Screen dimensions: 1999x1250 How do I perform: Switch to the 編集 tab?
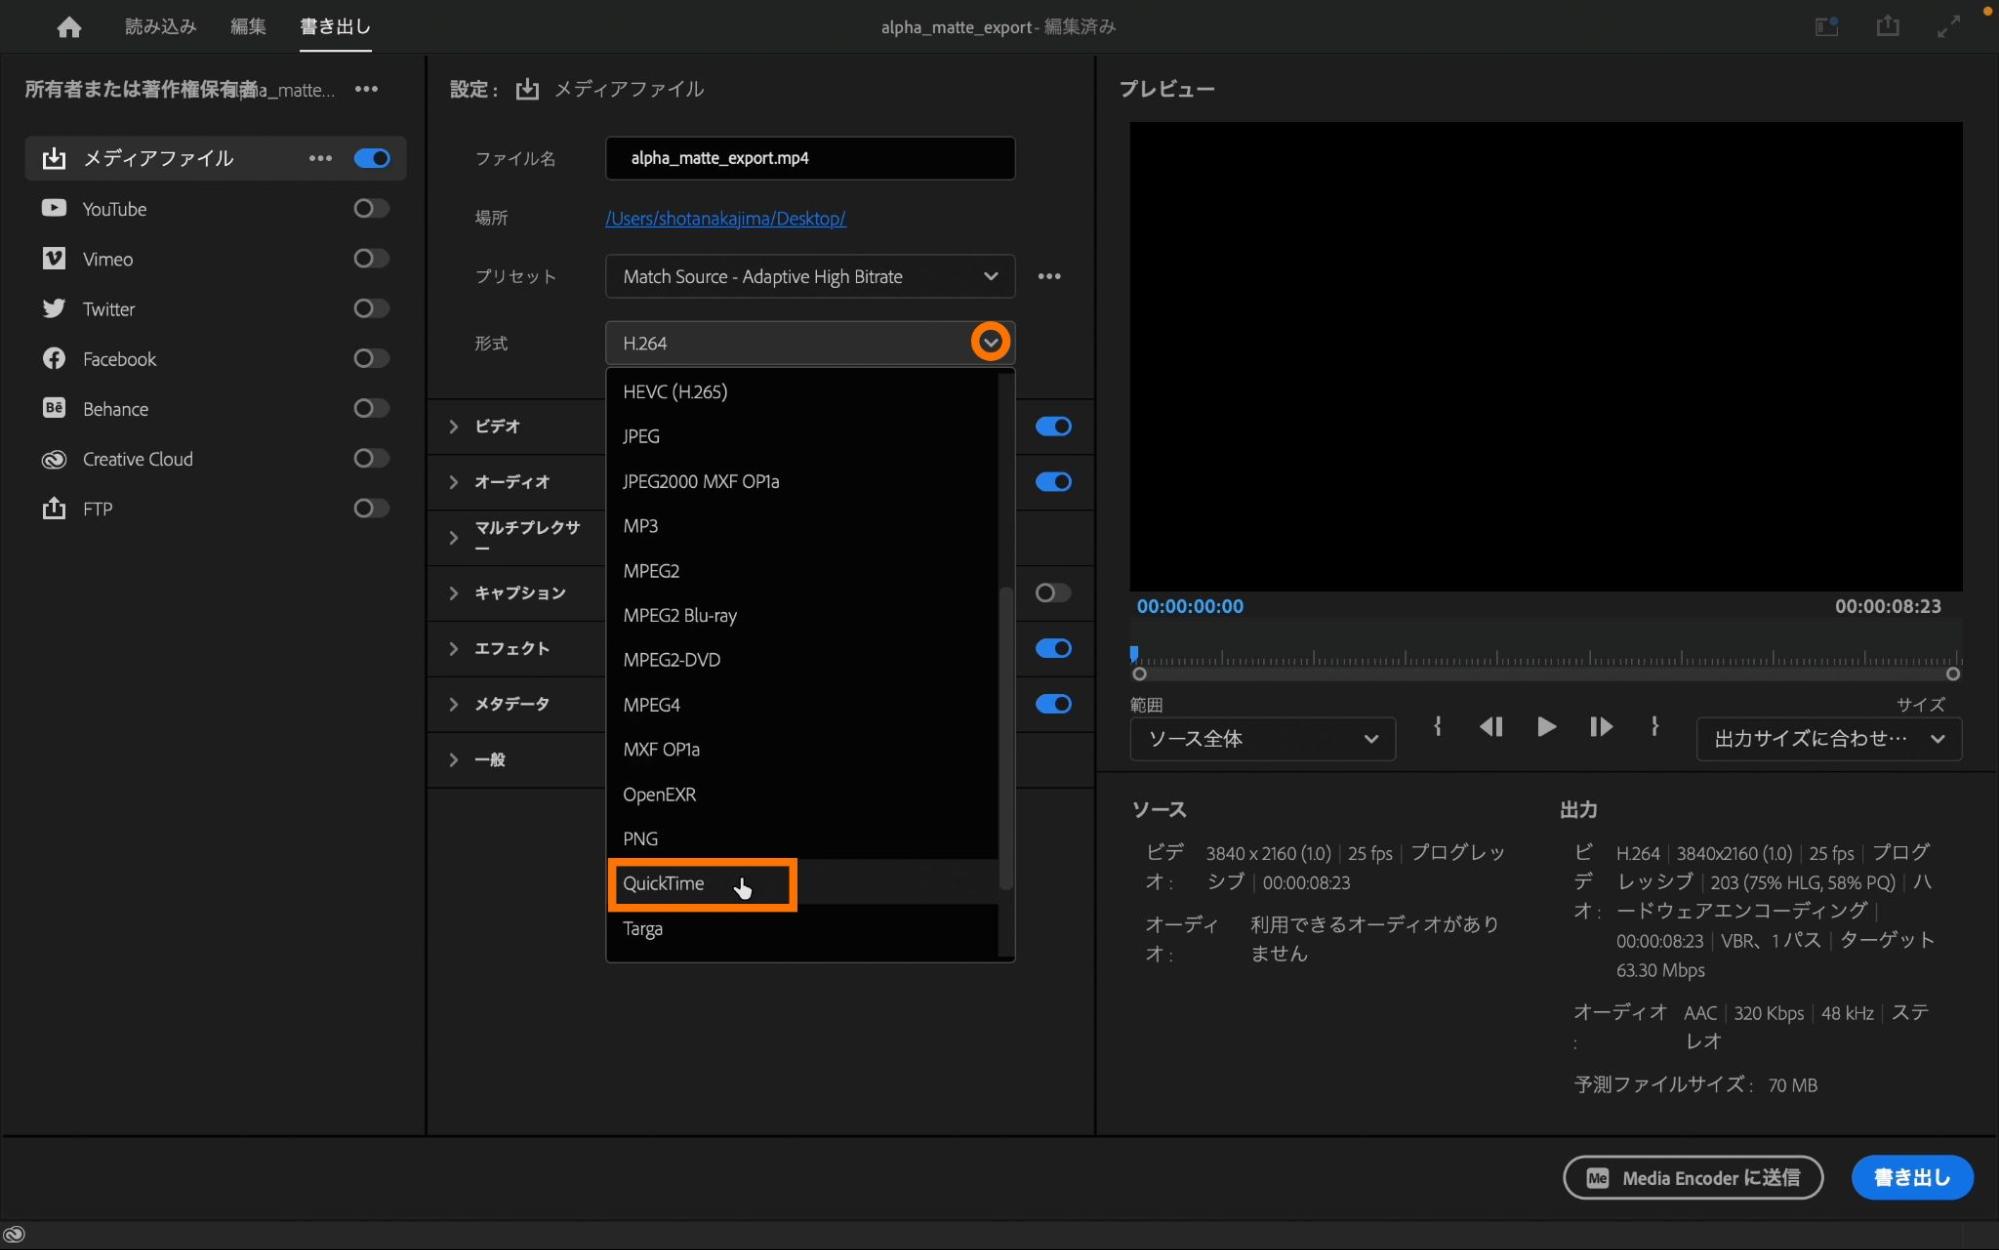pos(248,27)
